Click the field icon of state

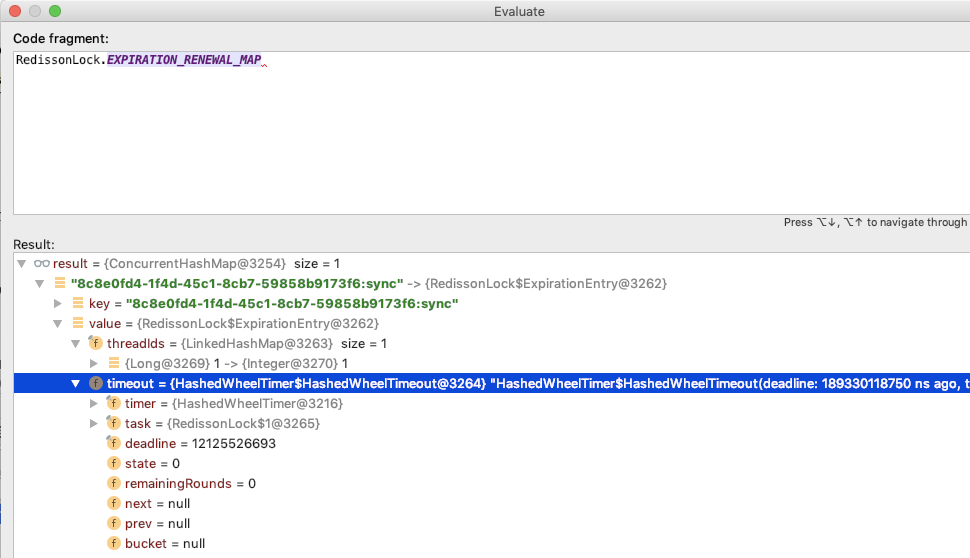tap(113, 463)
